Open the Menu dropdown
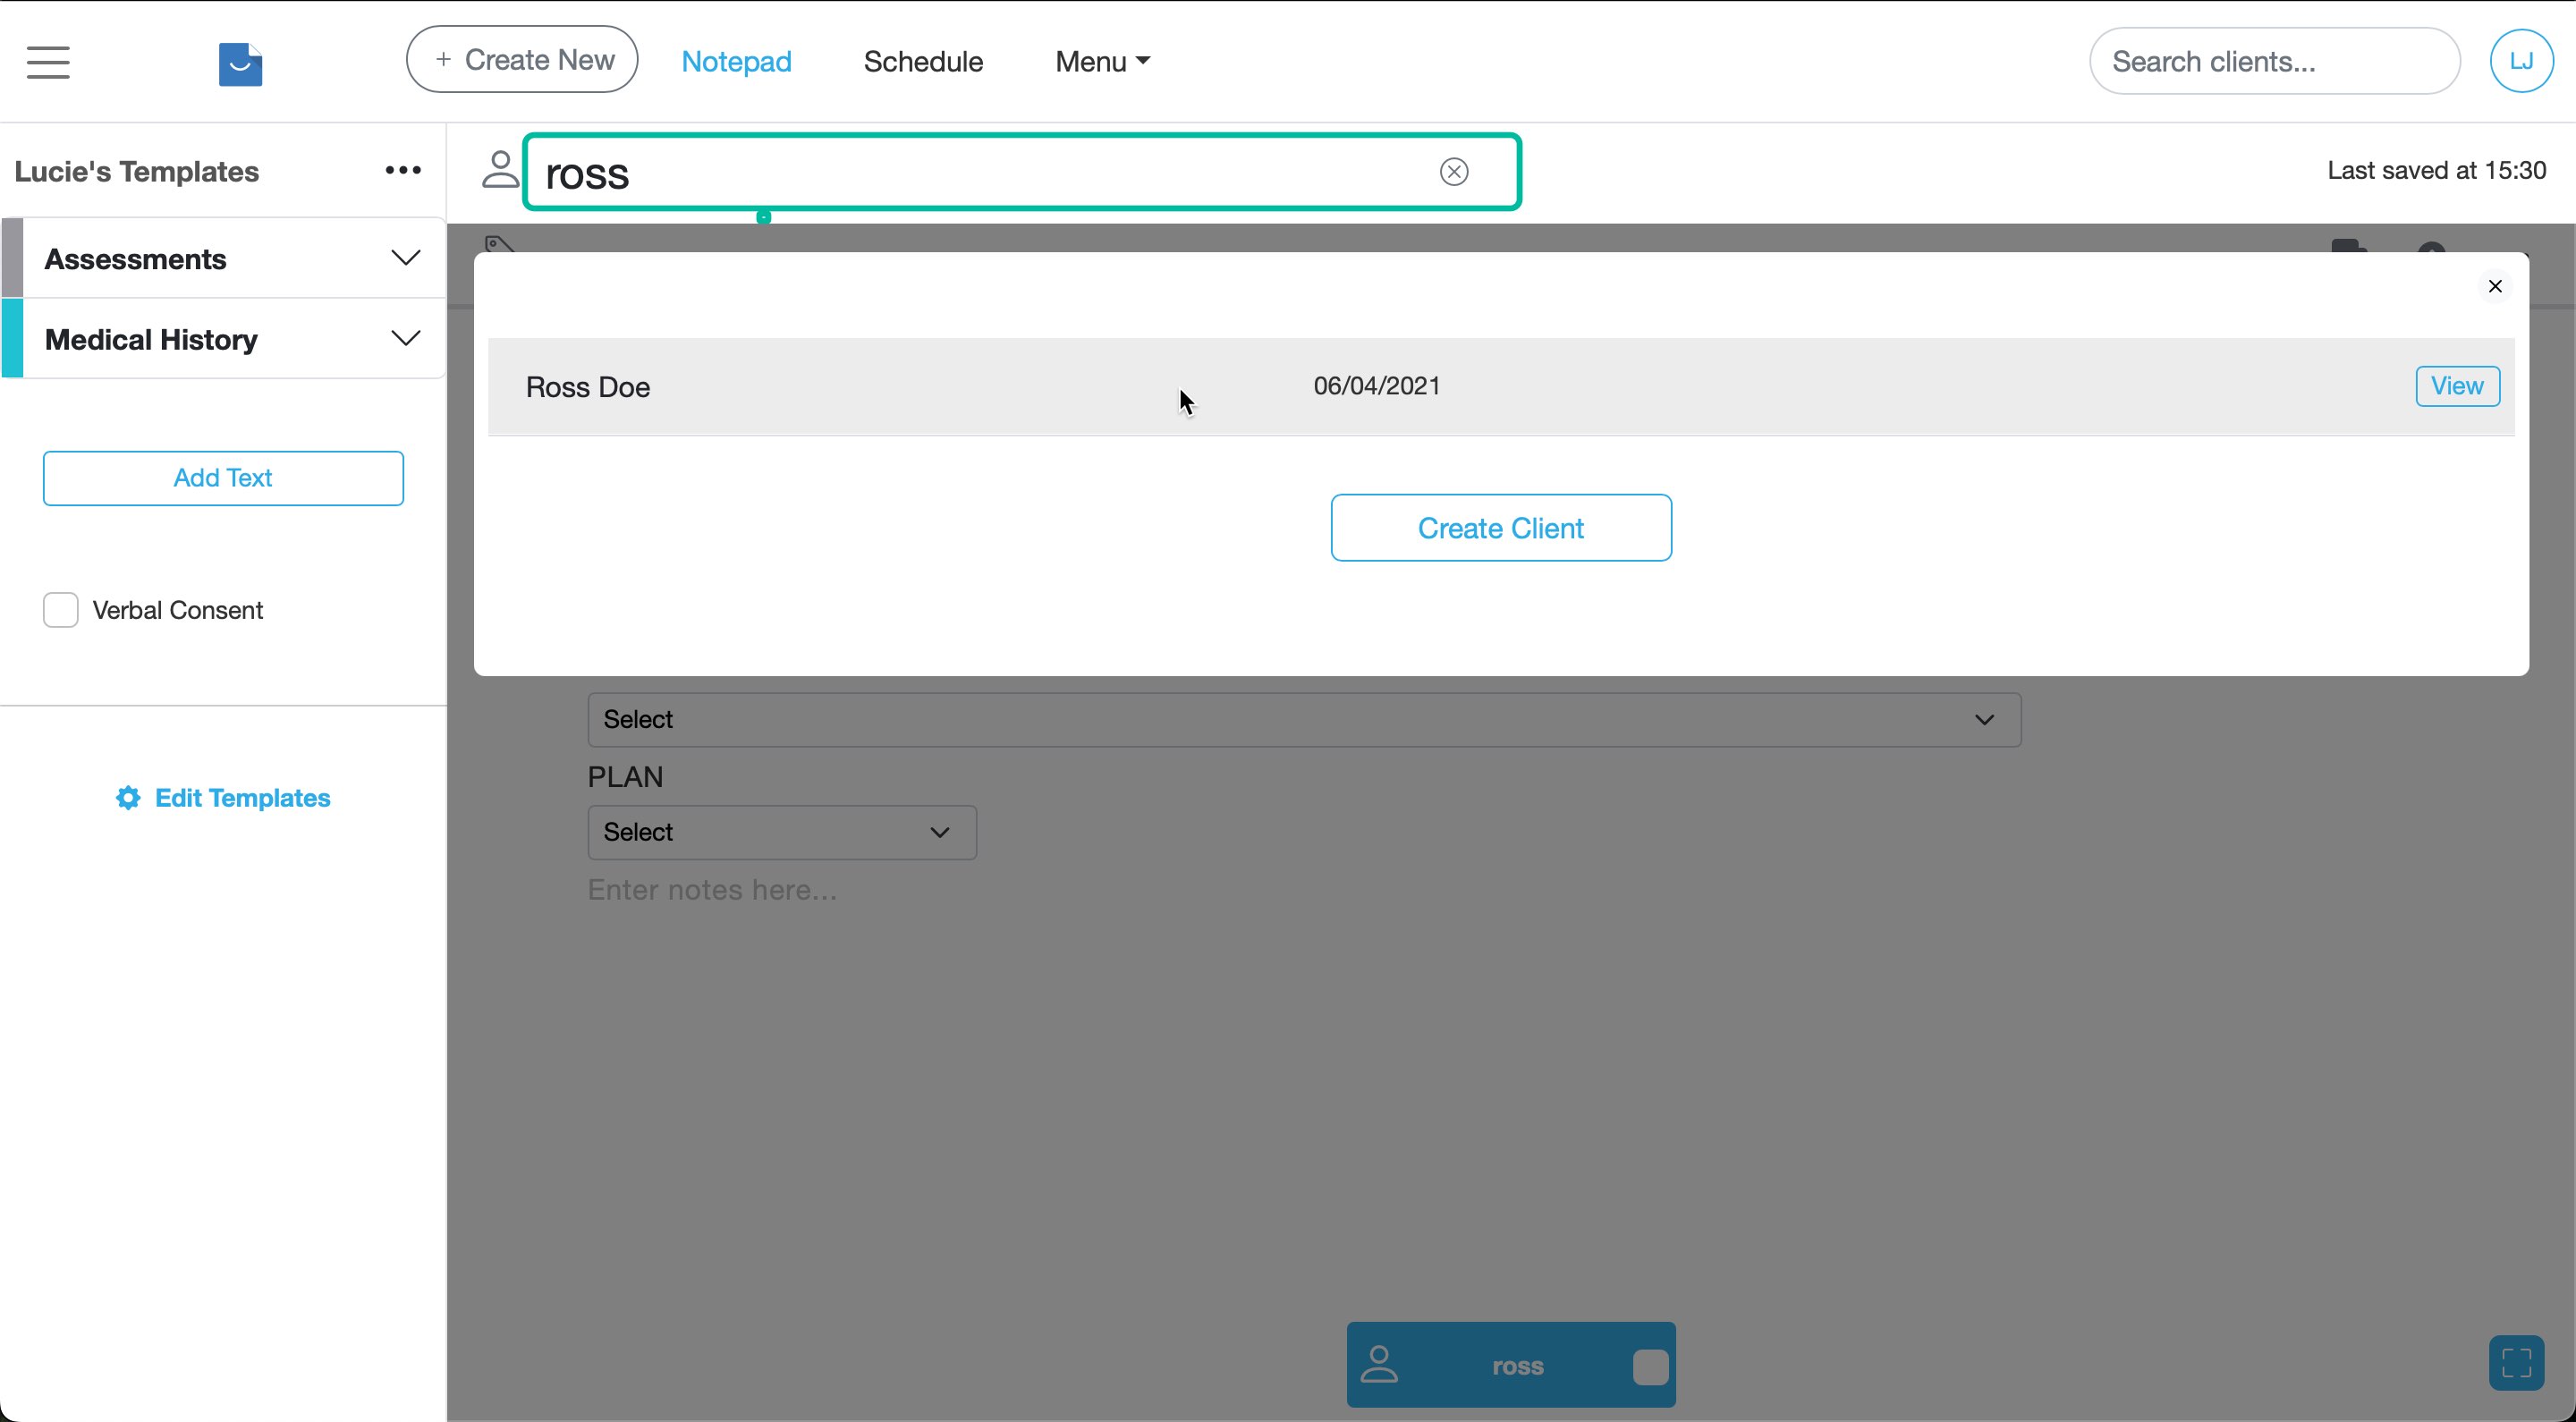The image size is (2576, 1422). tap(1102, 61)
